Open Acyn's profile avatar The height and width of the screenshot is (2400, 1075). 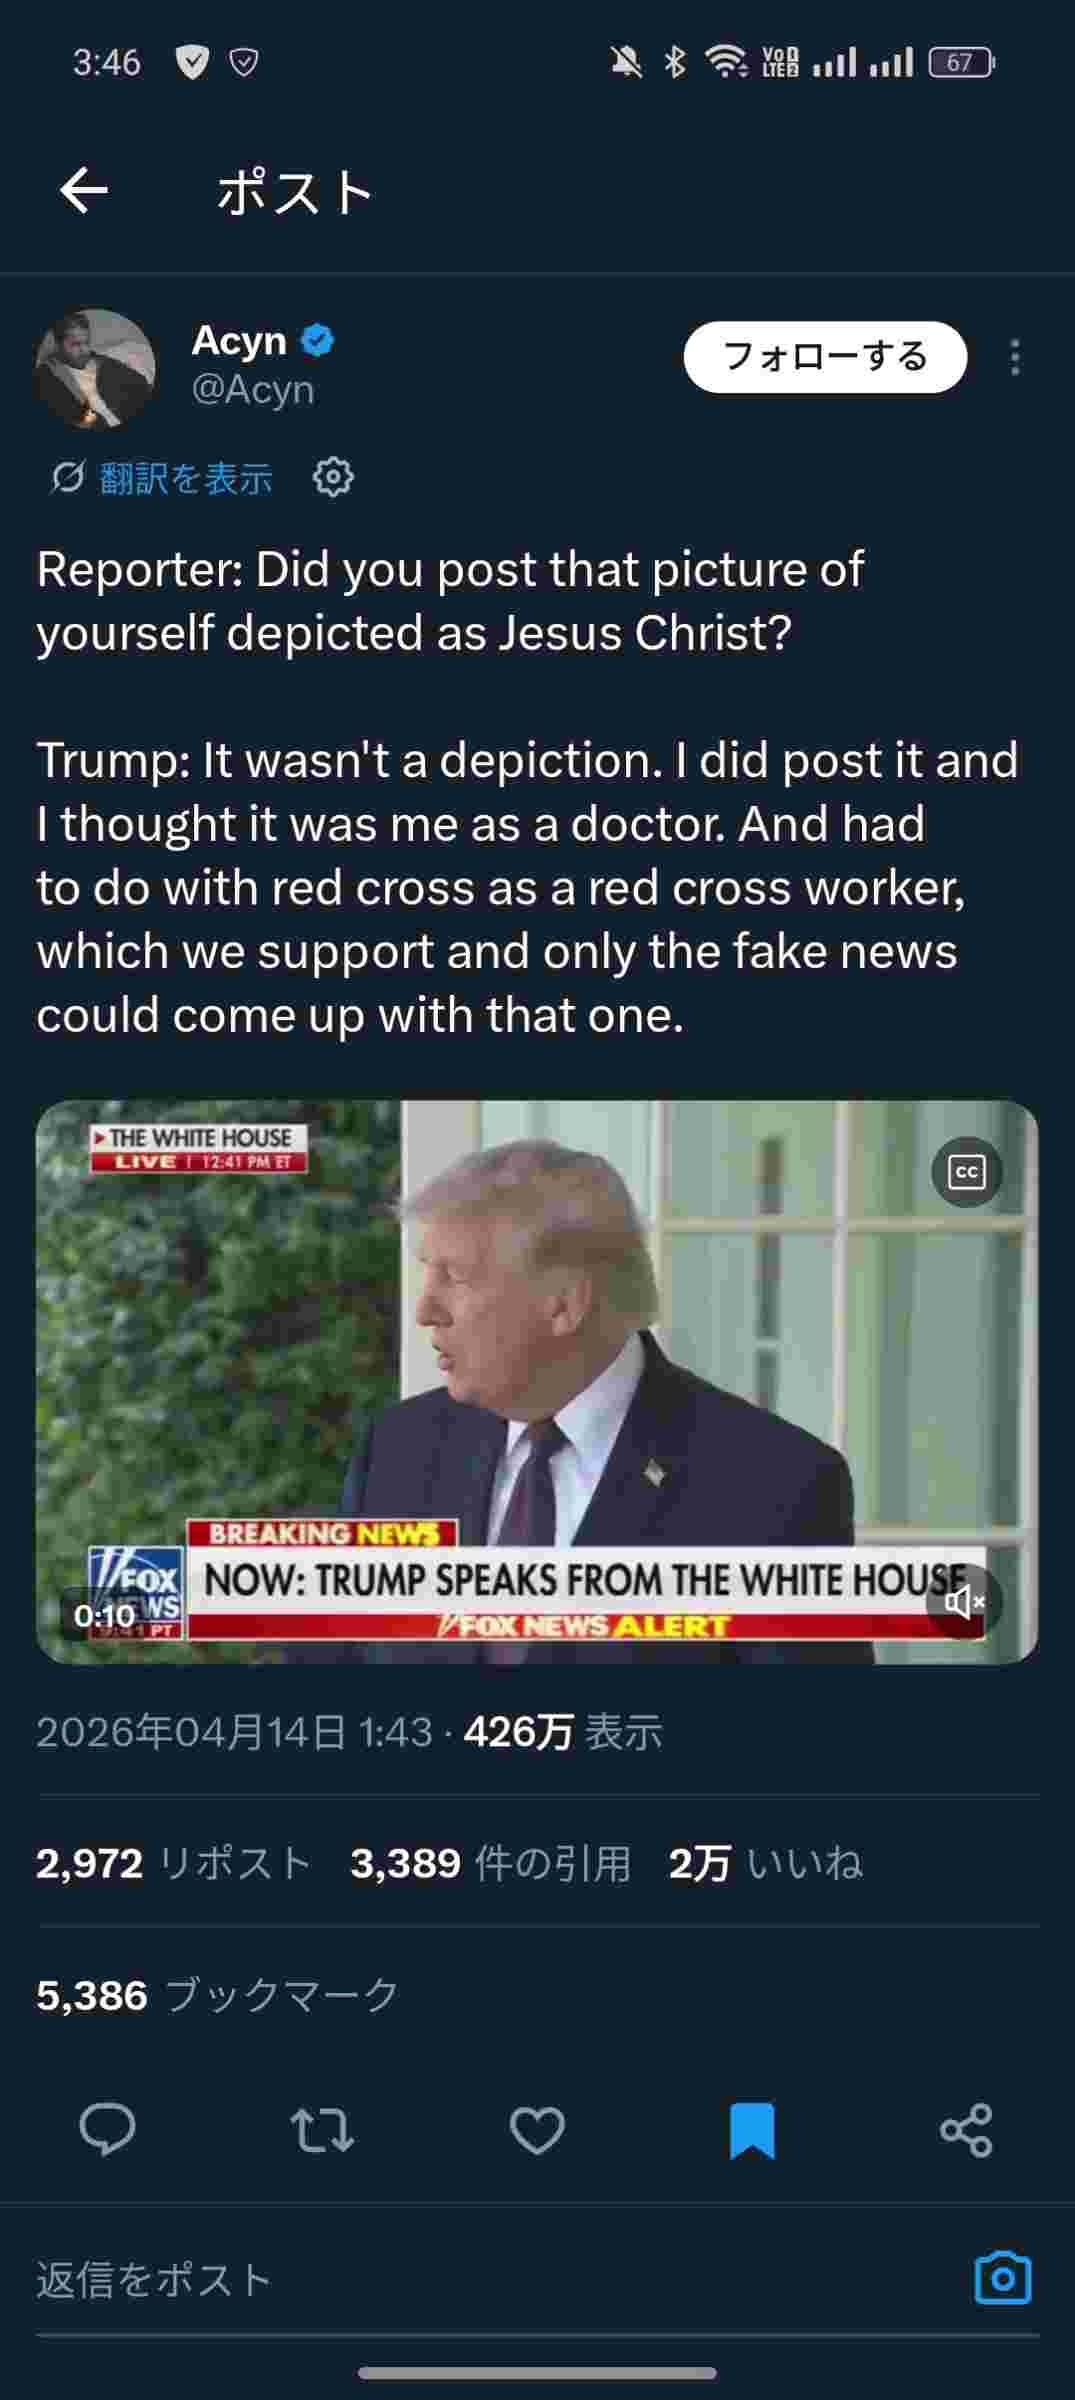(x=95, y=368)
